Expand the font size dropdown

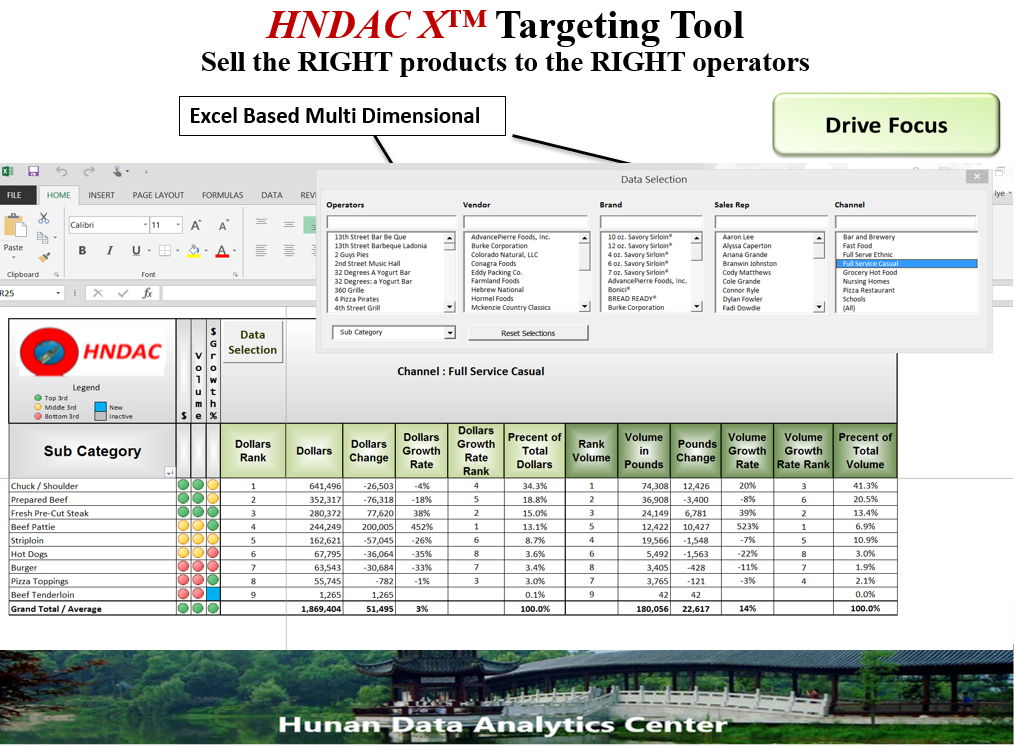point(176,226)
